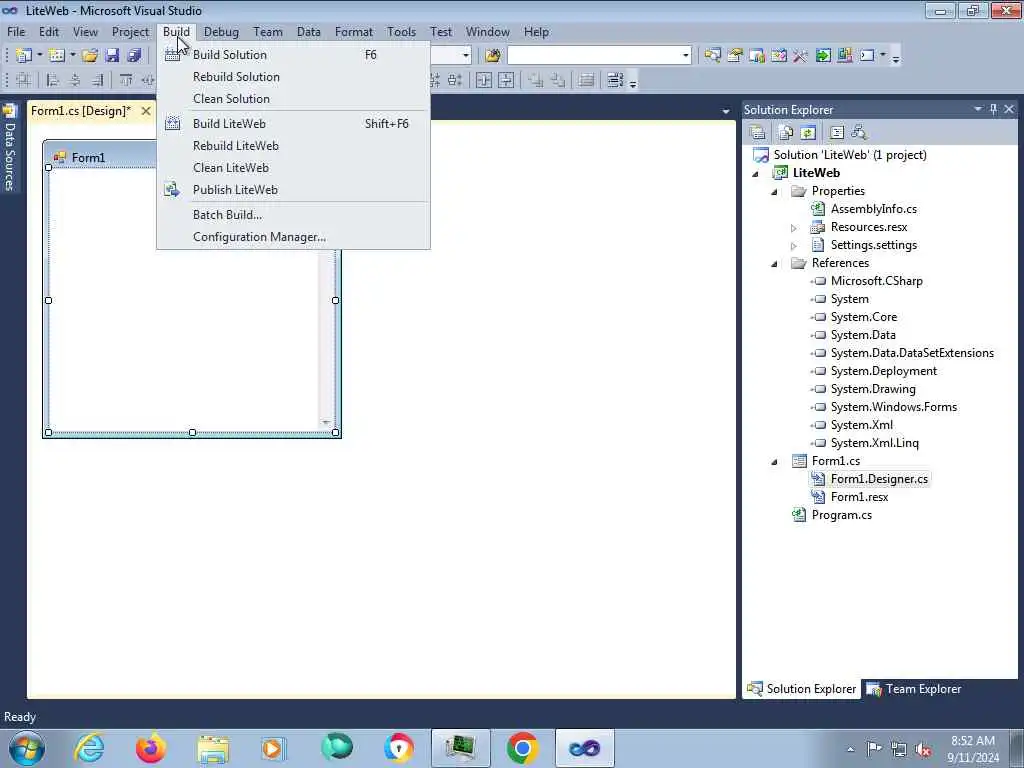Click the View Code icon in Solution Explorer
1024x768 pixels.
point(837,133)
